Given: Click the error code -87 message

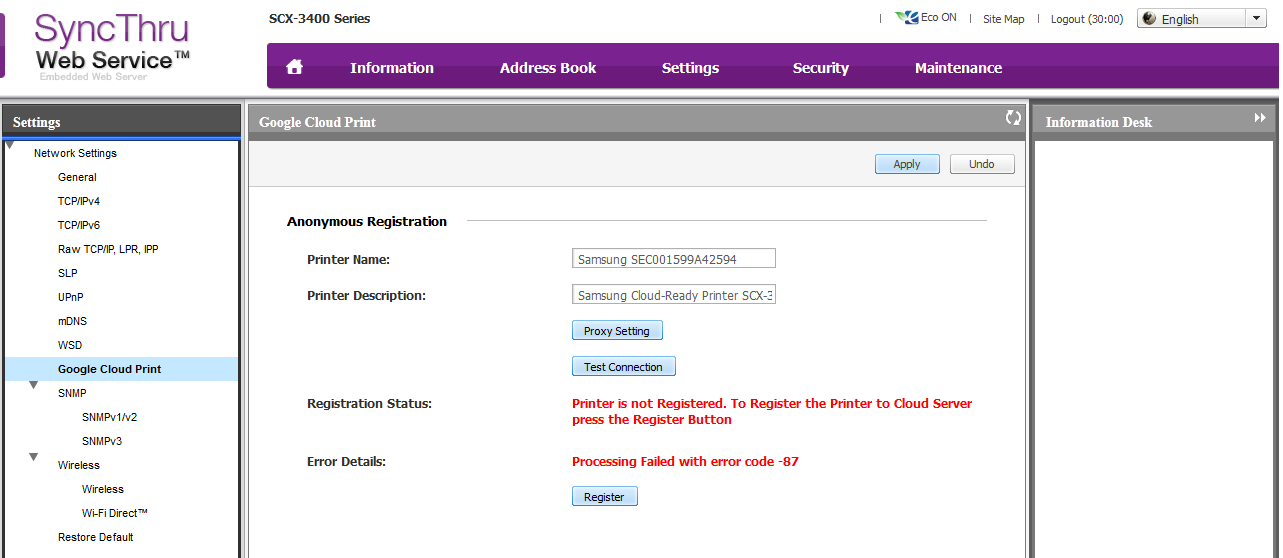Looking at the screenshot, I should [x=685, y=462].
